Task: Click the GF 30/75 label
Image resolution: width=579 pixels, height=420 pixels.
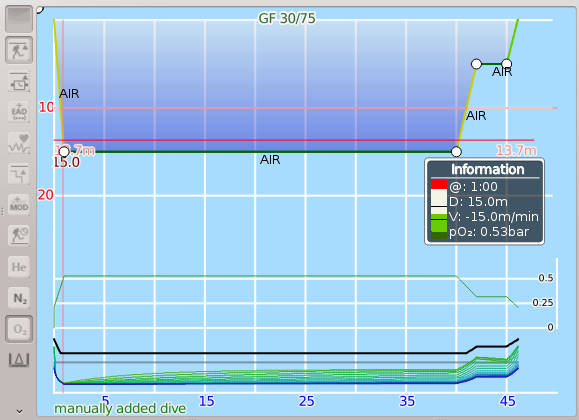Action: point(287,18)
